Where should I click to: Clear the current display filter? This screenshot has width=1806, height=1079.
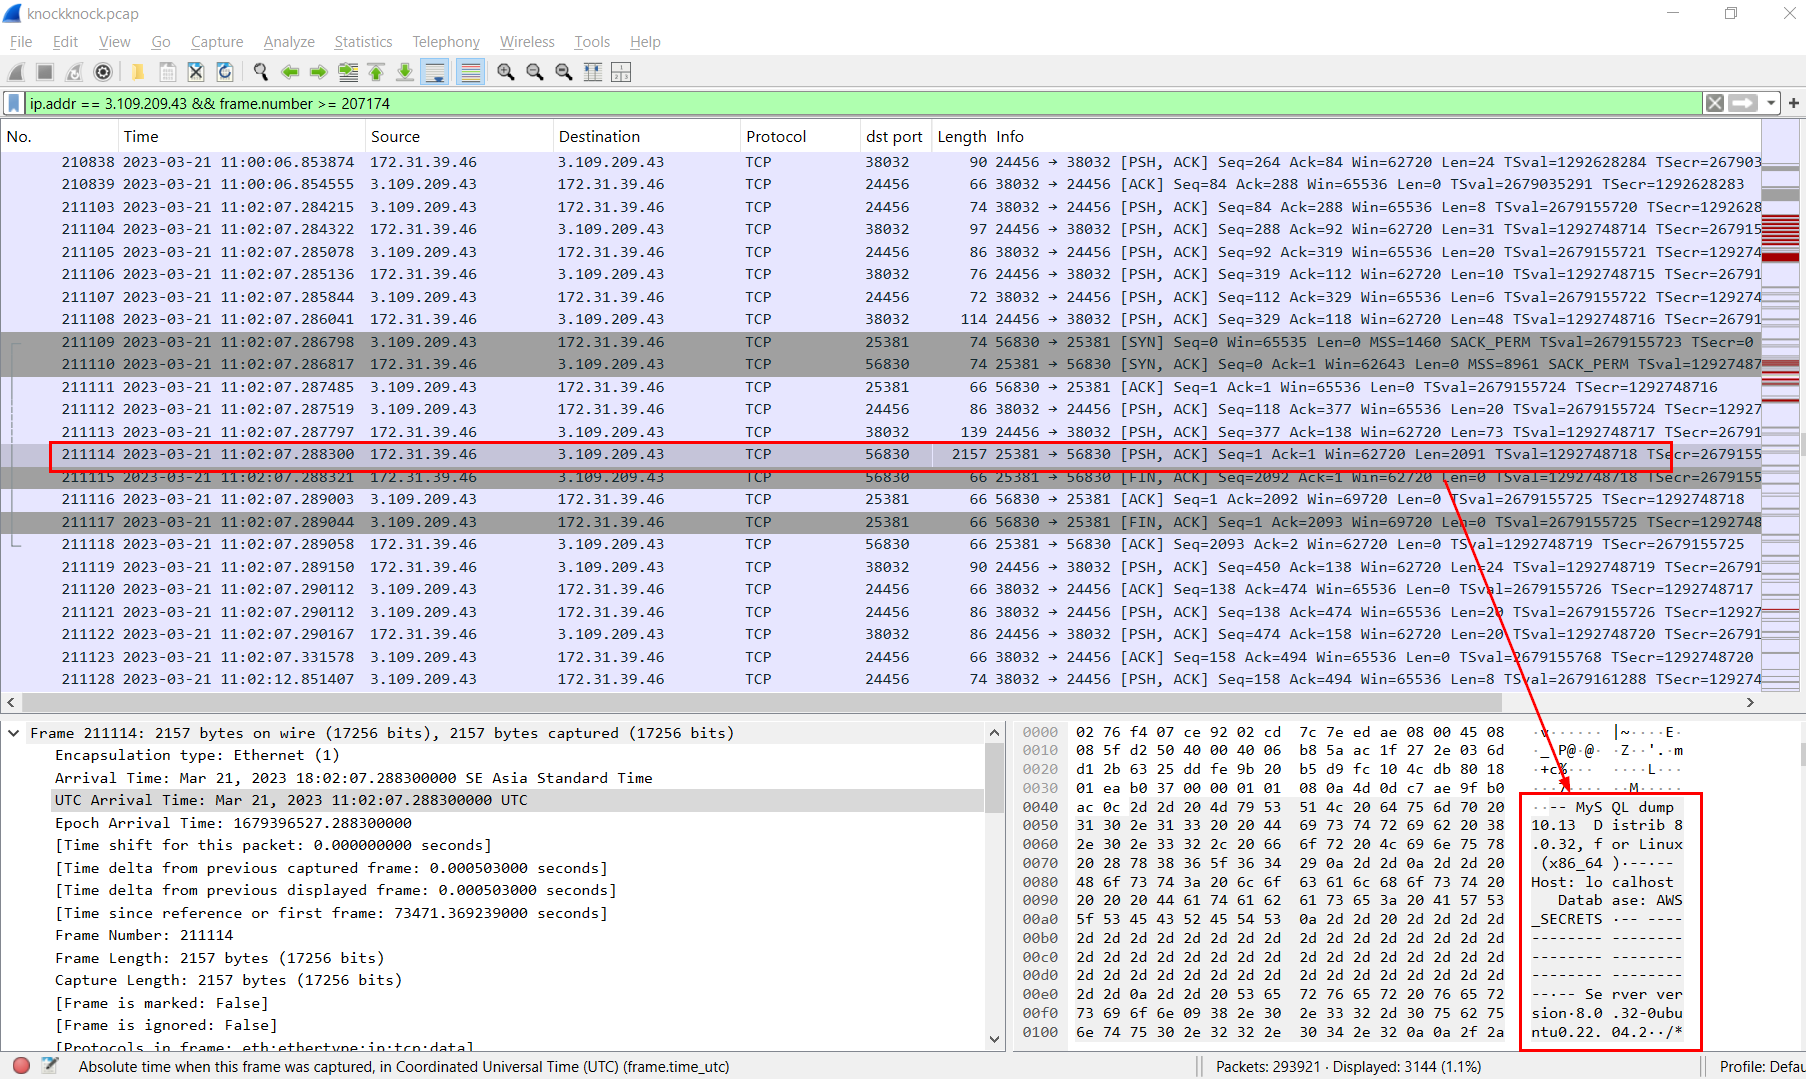tap(1714, 103)
